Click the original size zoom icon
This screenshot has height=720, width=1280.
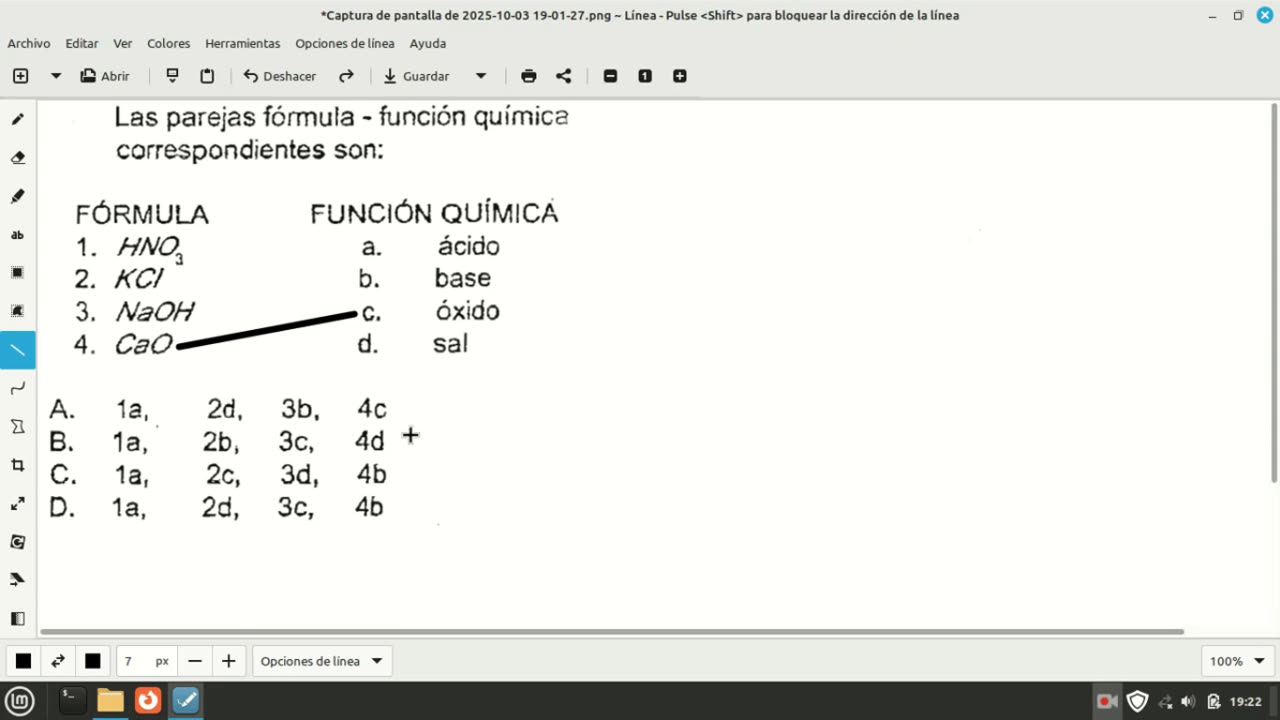[x=645, y=76]
